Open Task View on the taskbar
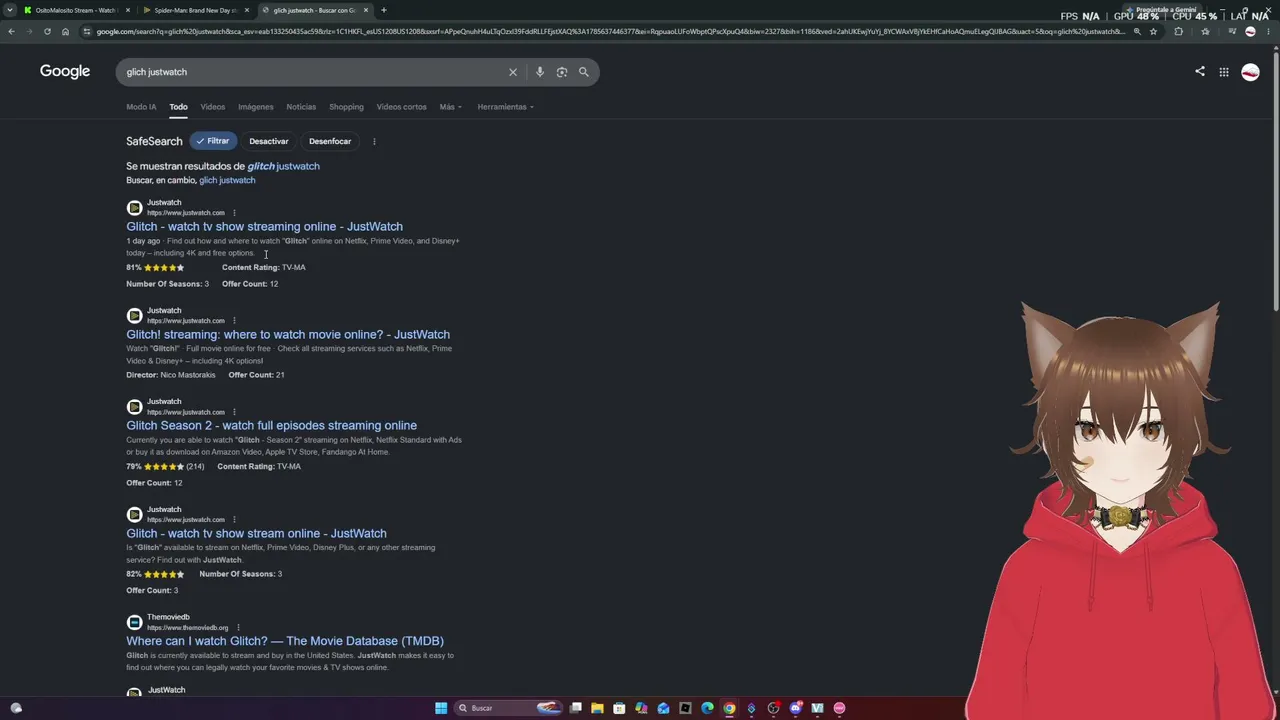 [x=575, y=708]
